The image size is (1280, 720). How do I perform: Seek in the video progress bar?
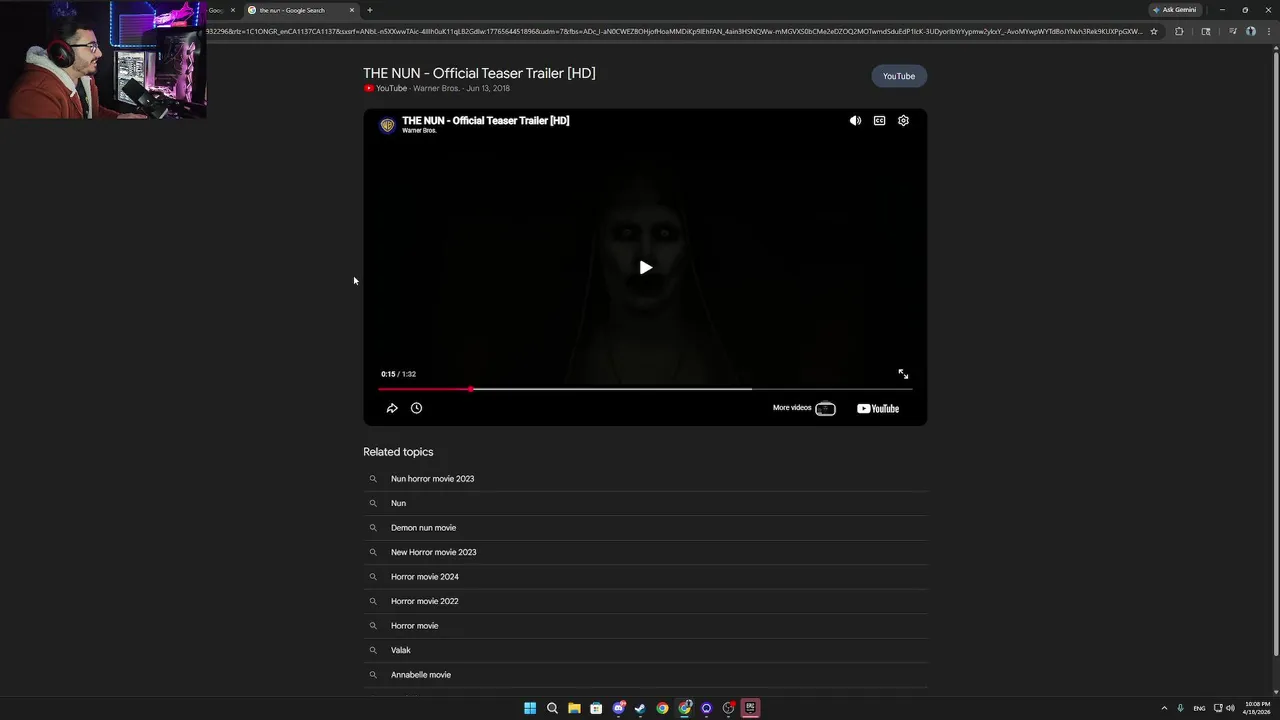645,389
